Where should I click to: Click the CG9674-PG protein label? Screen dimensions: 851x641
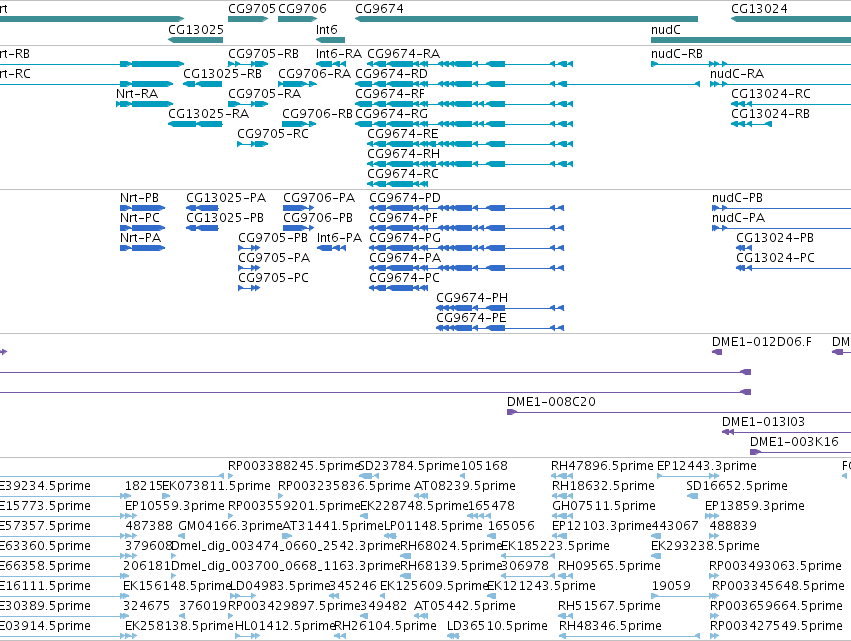coord(405,238)
